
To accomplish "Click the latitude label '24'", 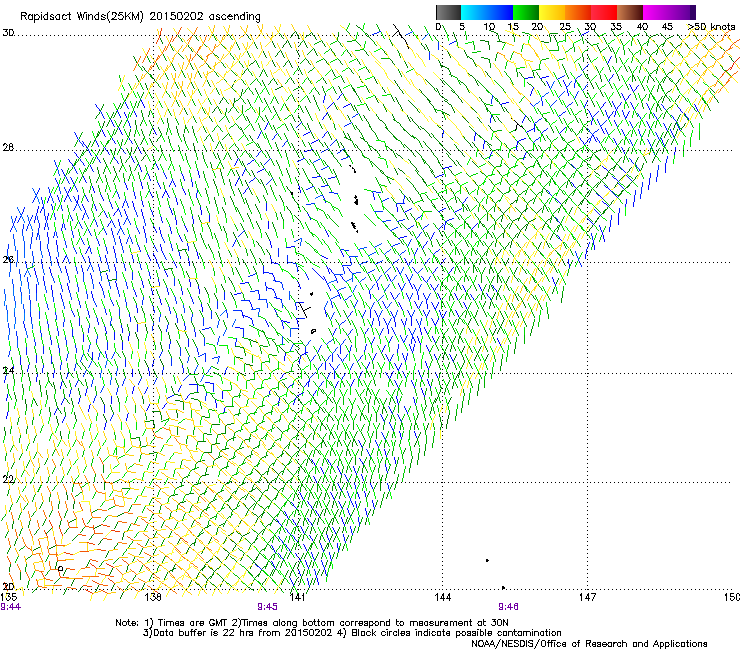I will pyautogui.click(x=8, y=371).
